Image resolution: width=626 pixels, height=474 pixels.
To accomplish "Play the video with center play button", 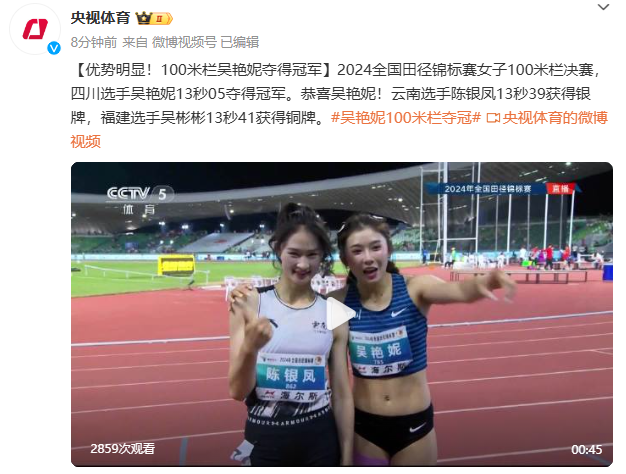I will 341,313.
